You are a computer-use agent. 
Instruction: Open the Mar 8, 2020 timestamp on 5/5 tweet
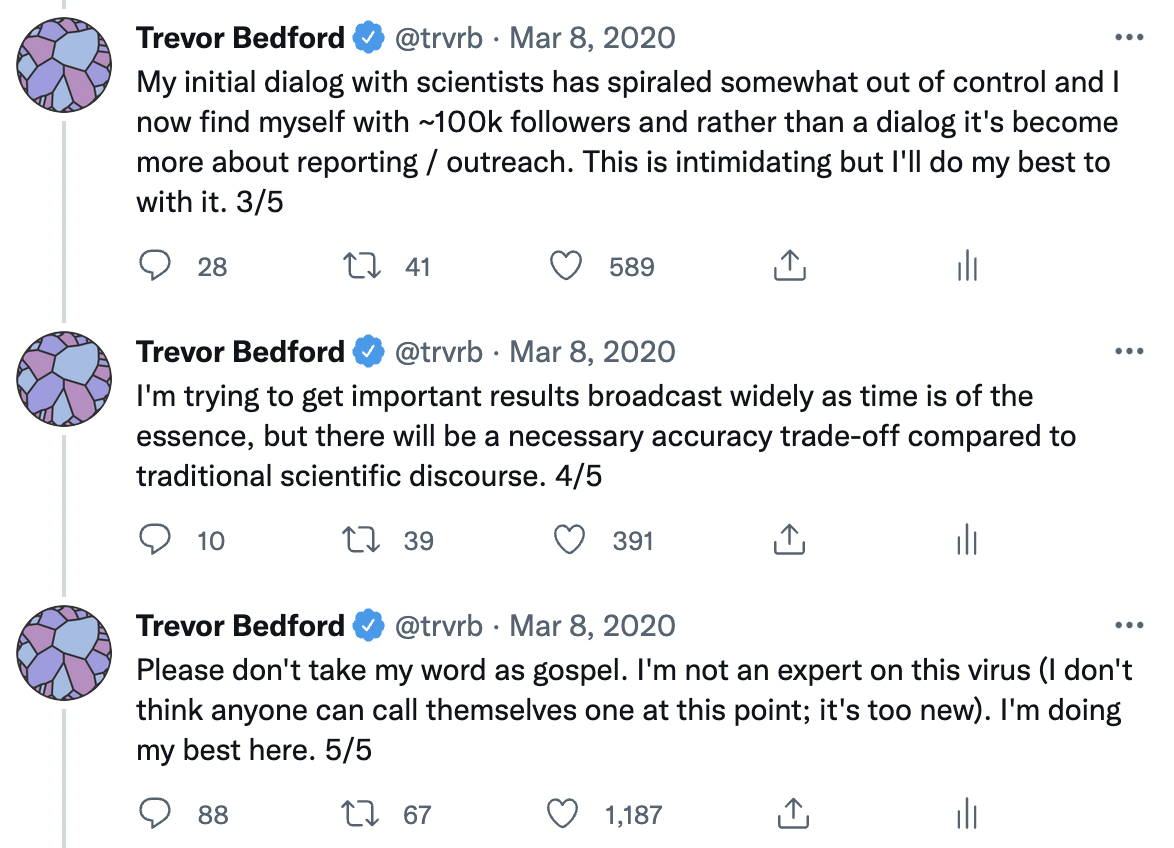[x=592, y=626]
